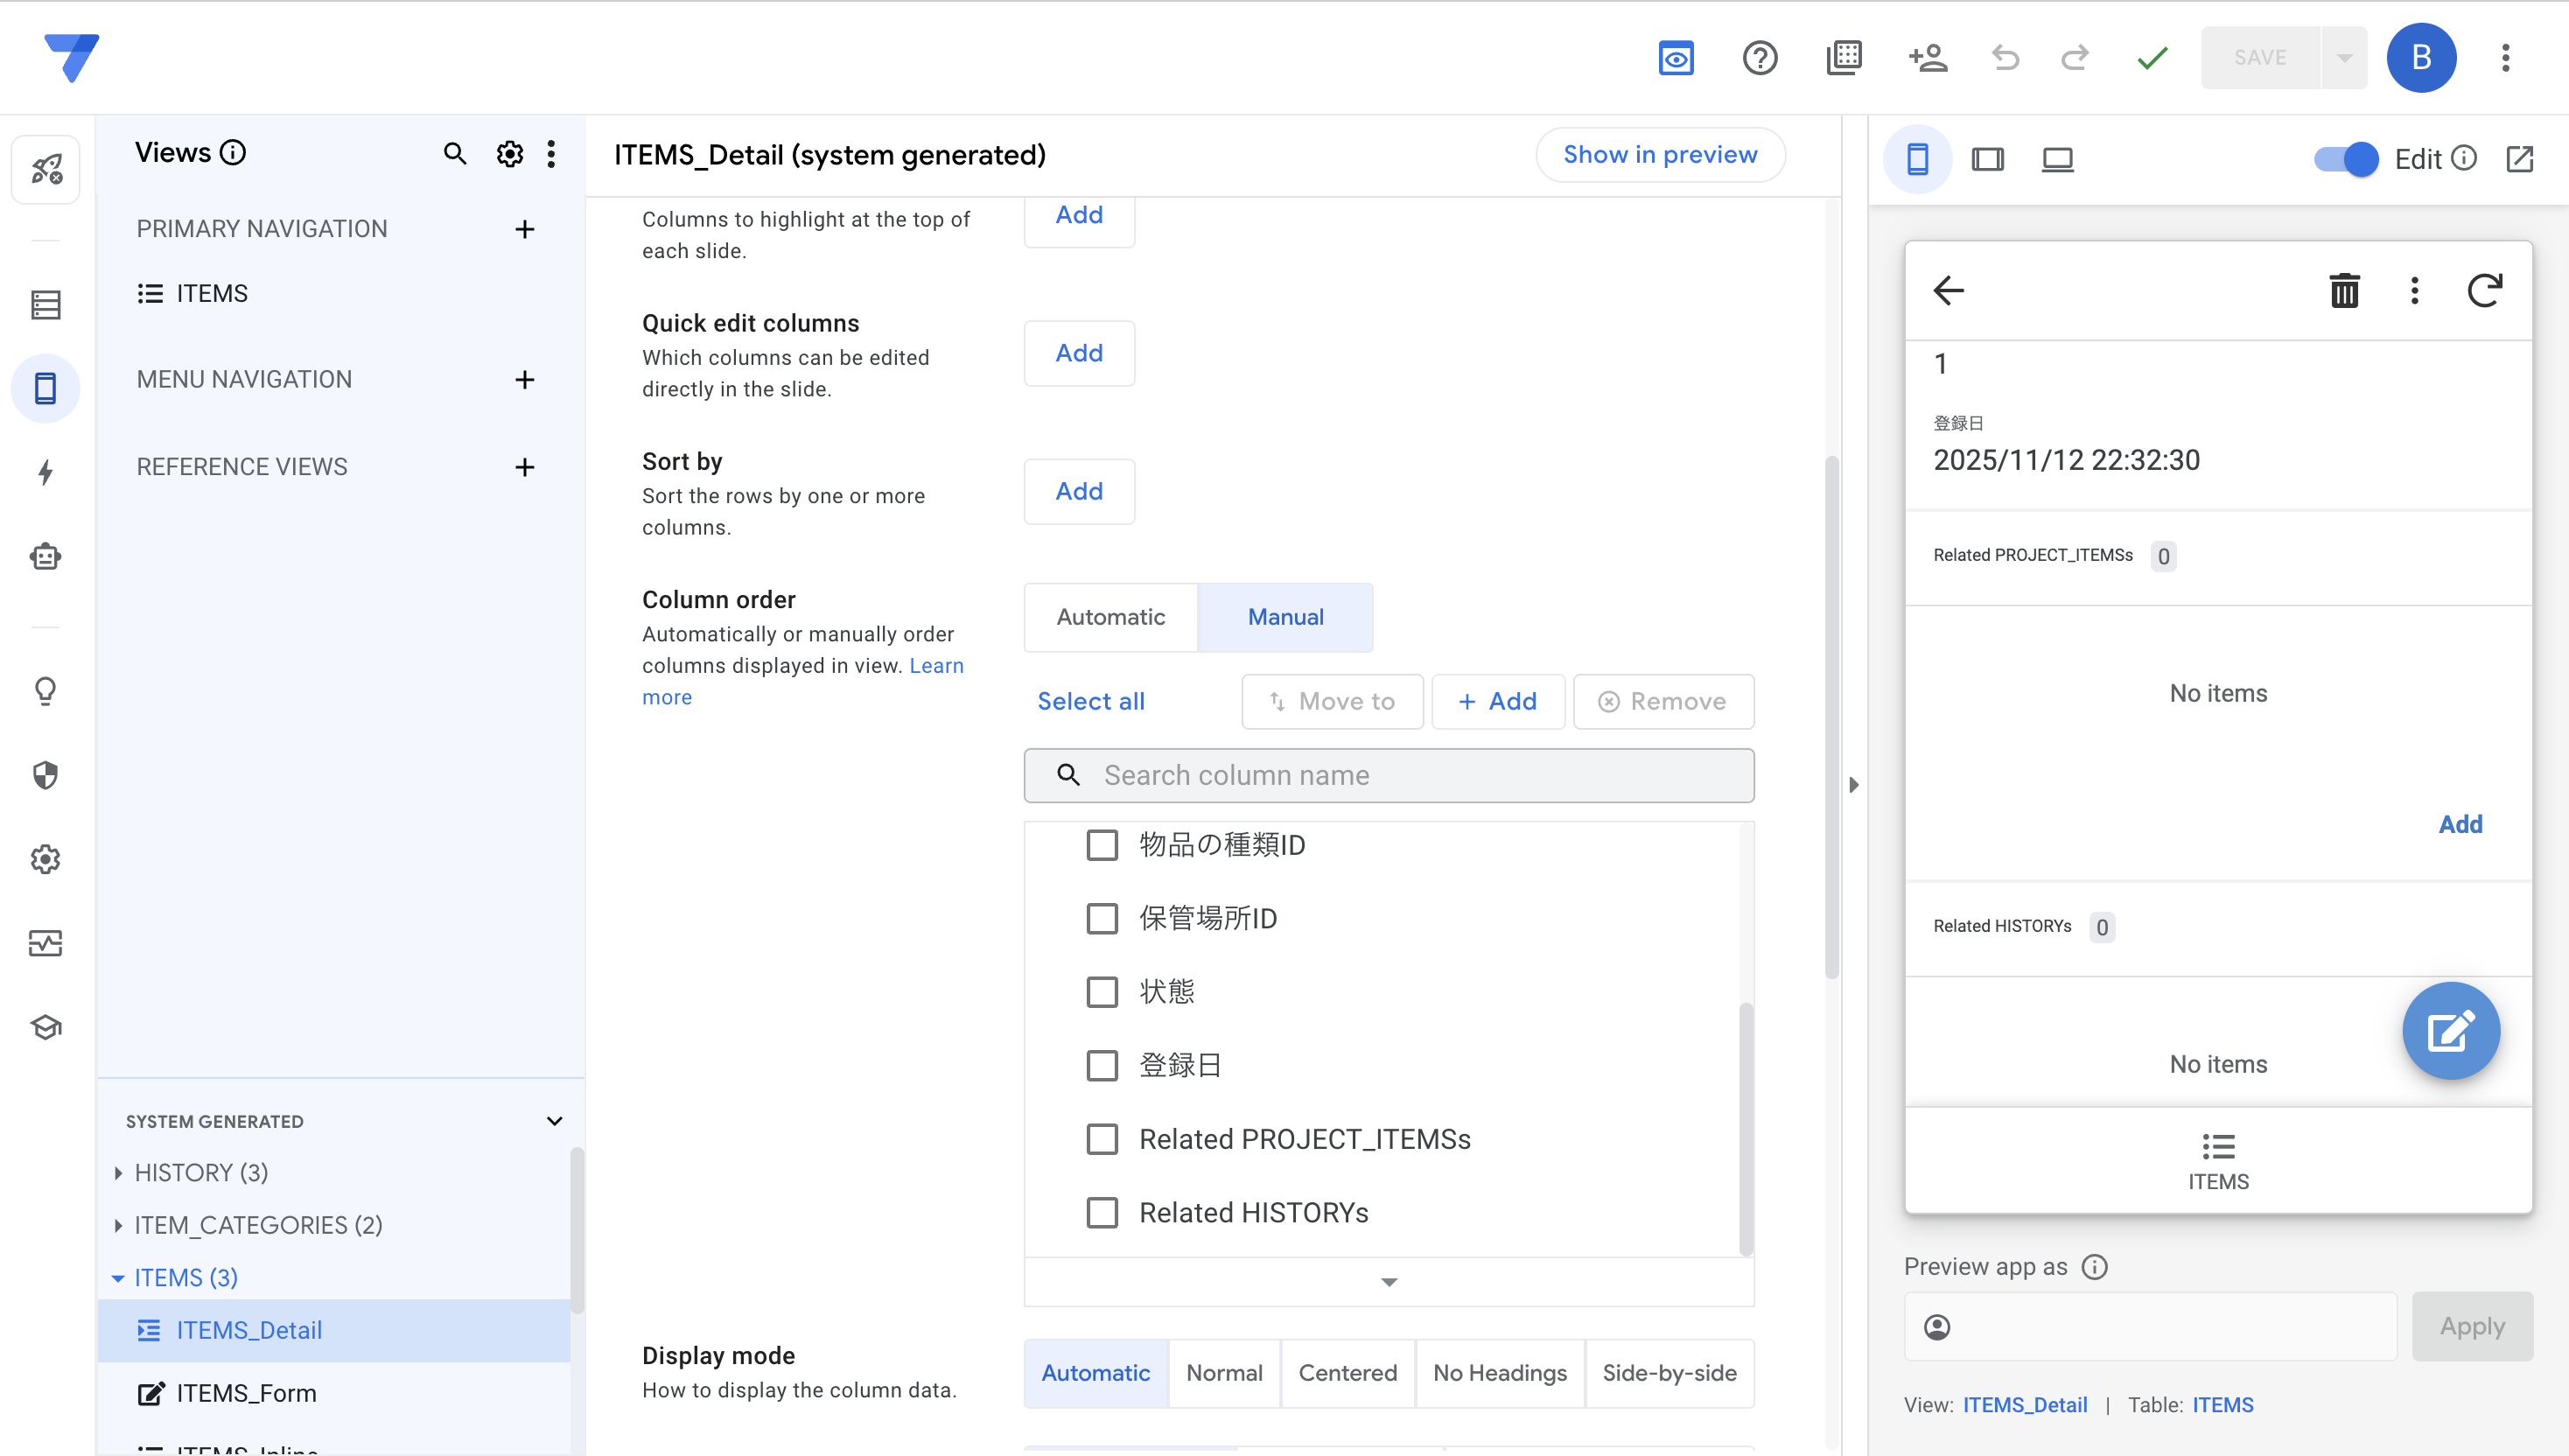Click the Views search magnifier icon
2569x1456 pixels.
(x=454, y=154)
